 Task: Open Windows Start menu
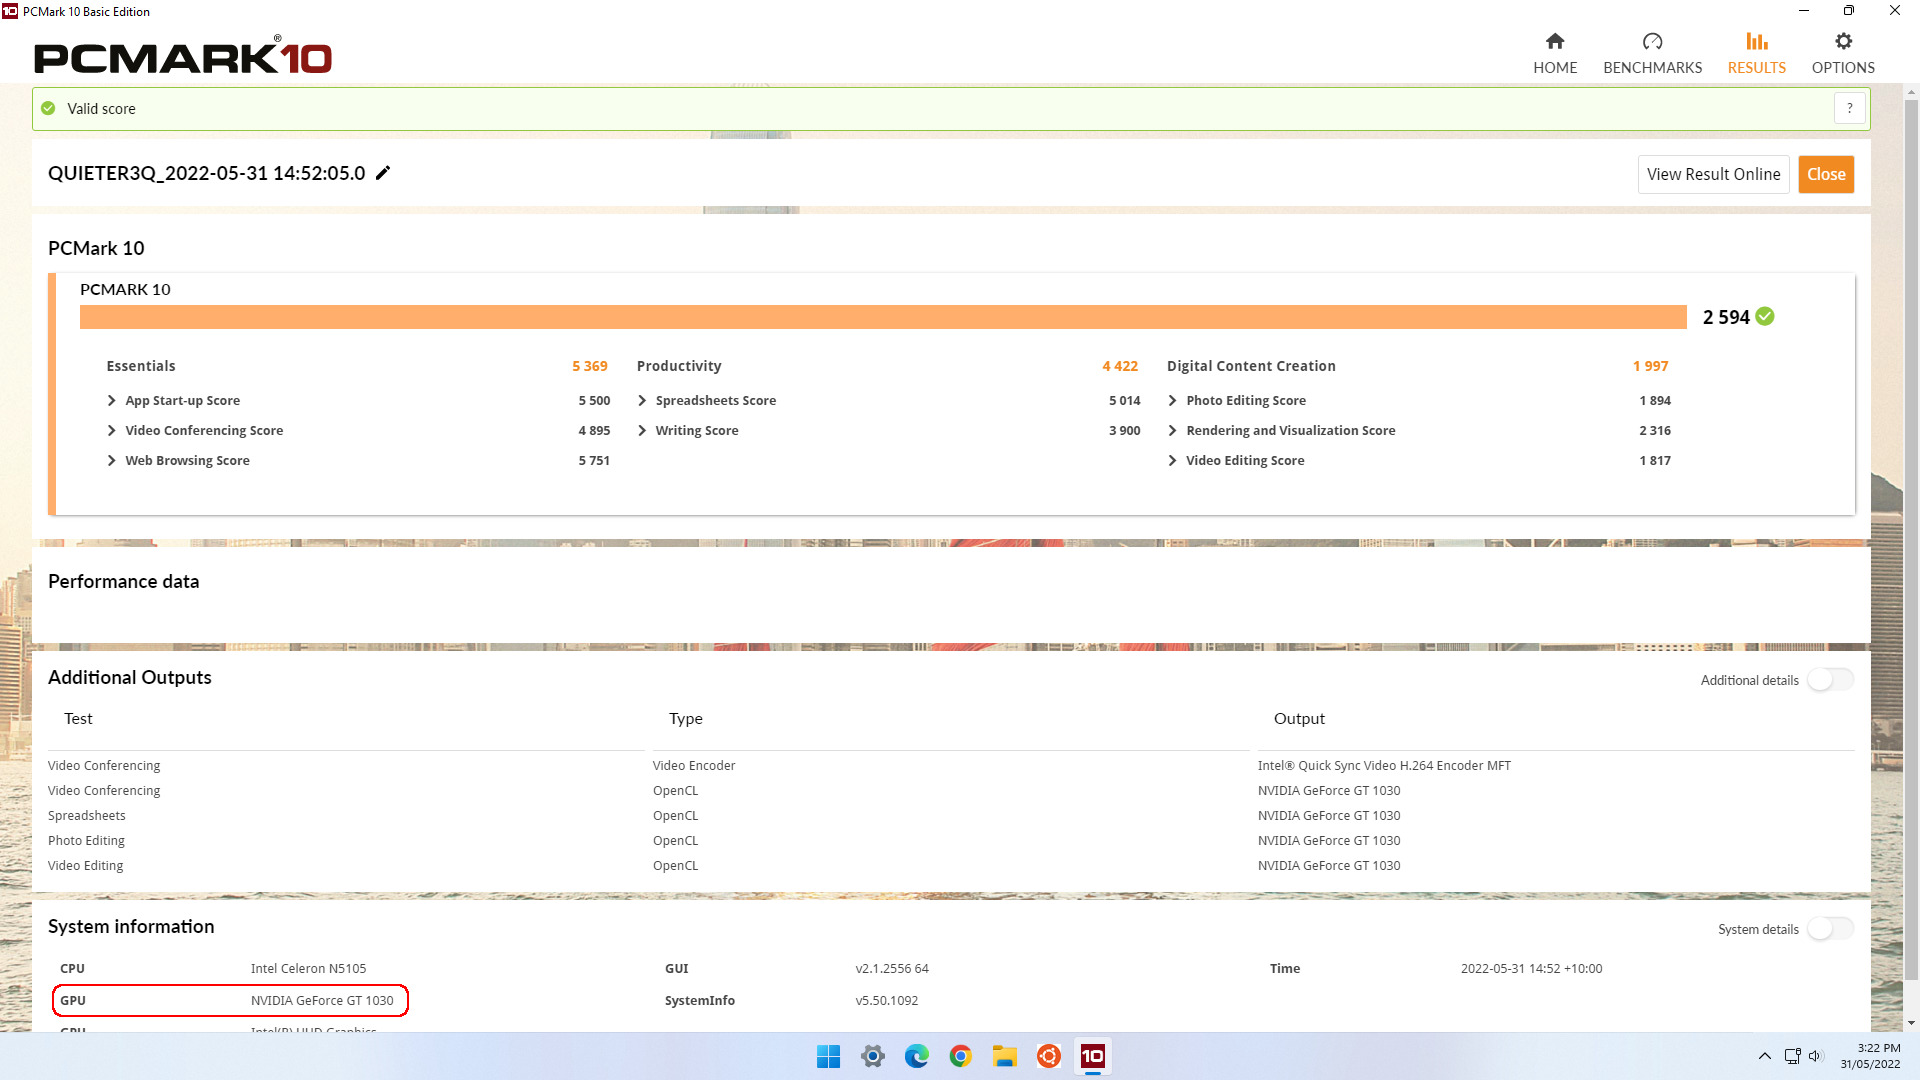pyautogui.click(x=828, y=1056)
